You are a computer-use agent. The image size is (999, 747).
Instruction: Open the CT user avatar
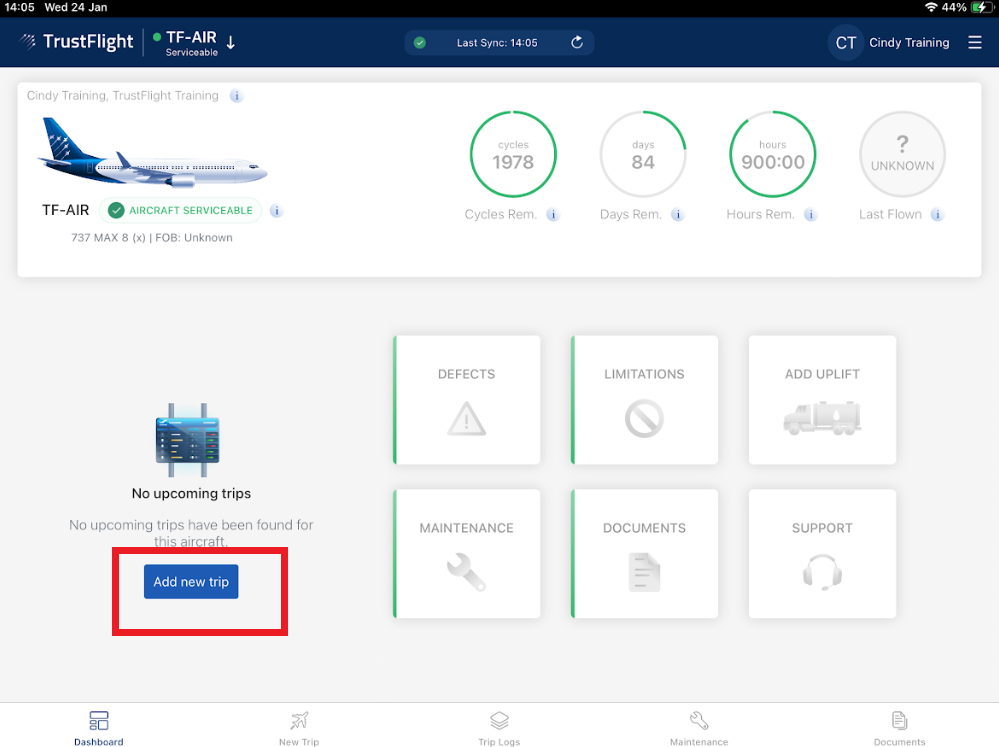845,43
